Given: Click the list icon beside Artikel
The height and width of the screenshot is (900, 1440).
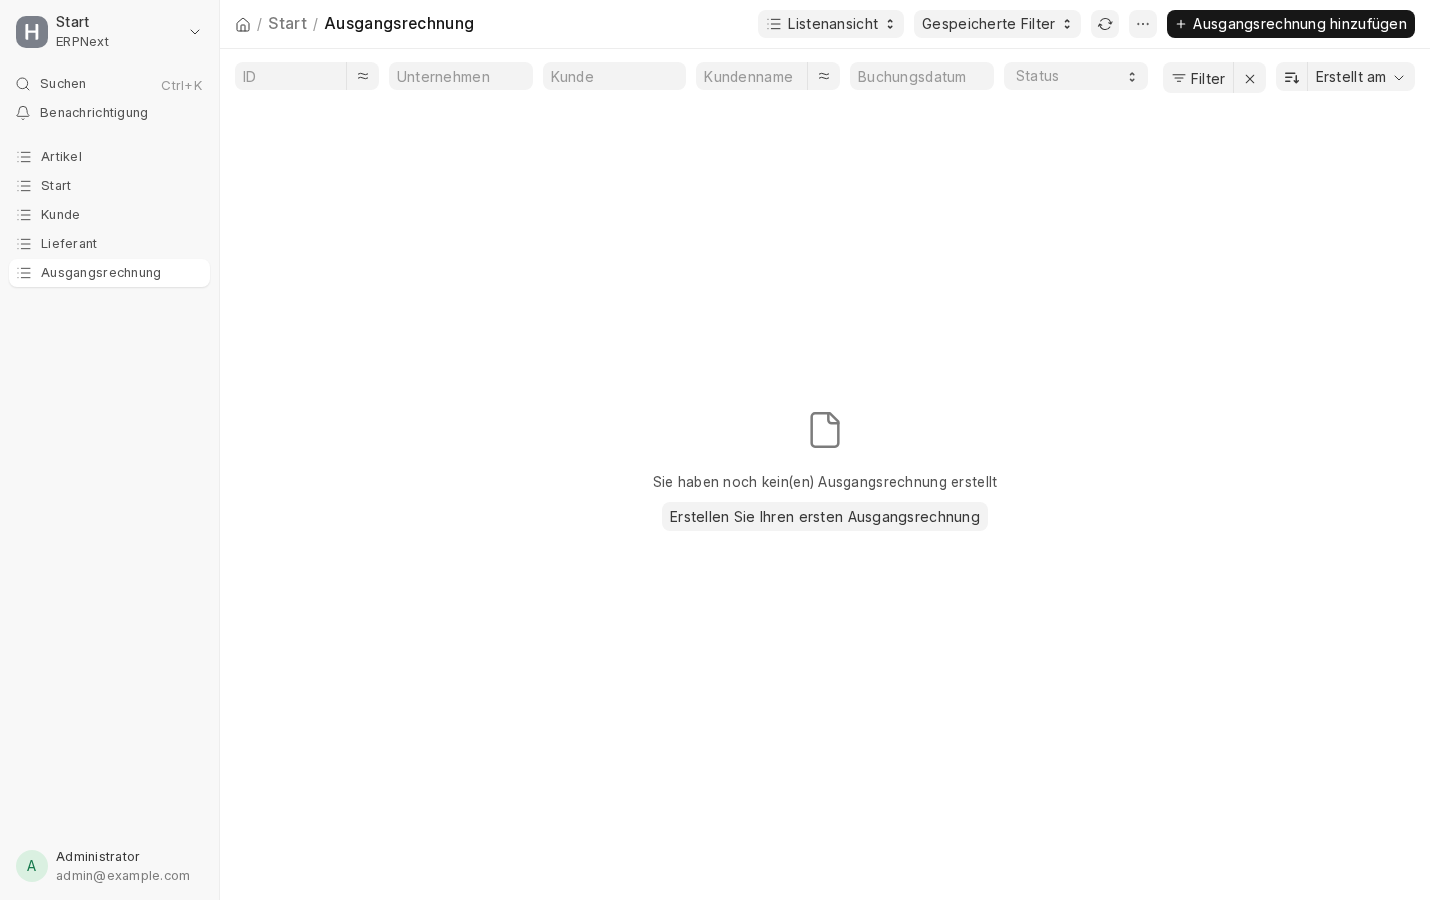Looking at the screenshot, I should [25, 157].
